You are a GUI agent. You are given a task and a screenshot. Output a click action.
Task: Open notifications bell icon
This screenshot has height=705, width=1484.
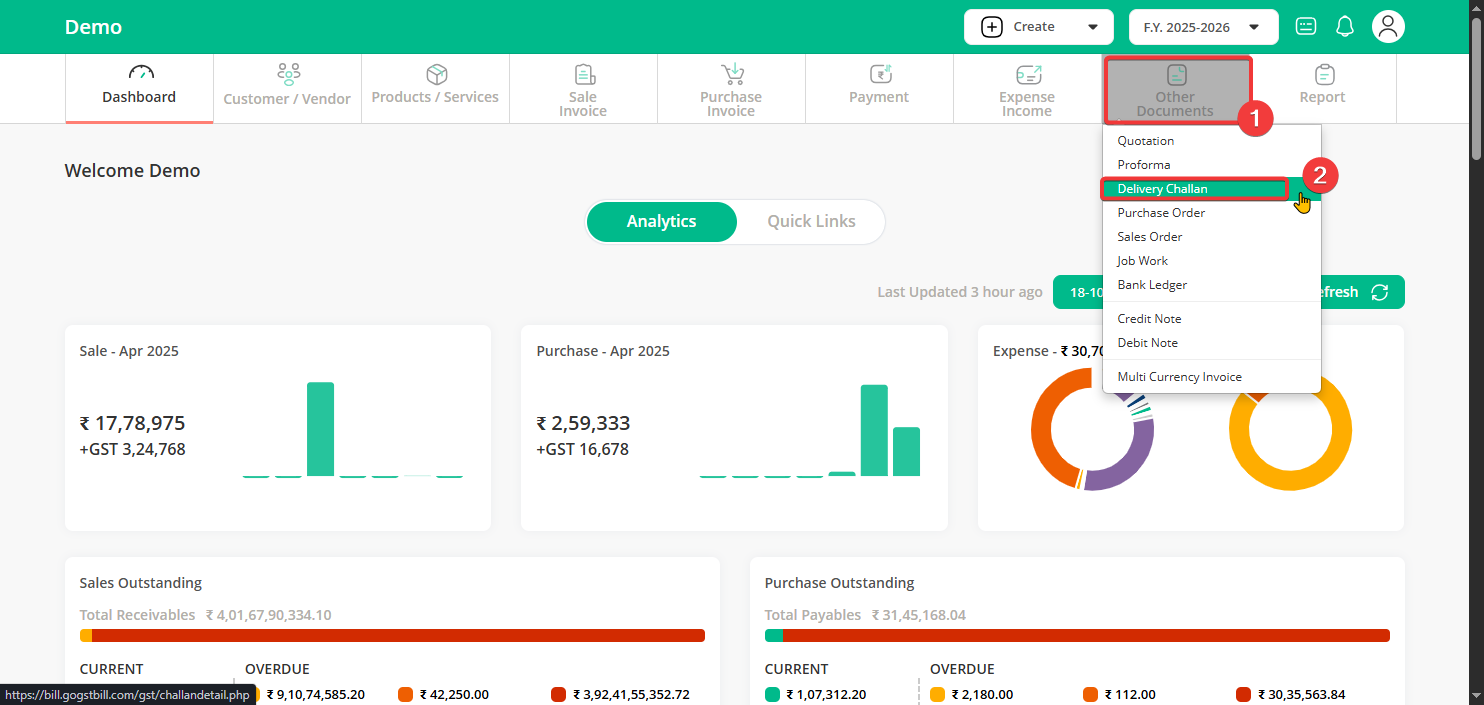pyautogui.click(x=1345, y=27)
